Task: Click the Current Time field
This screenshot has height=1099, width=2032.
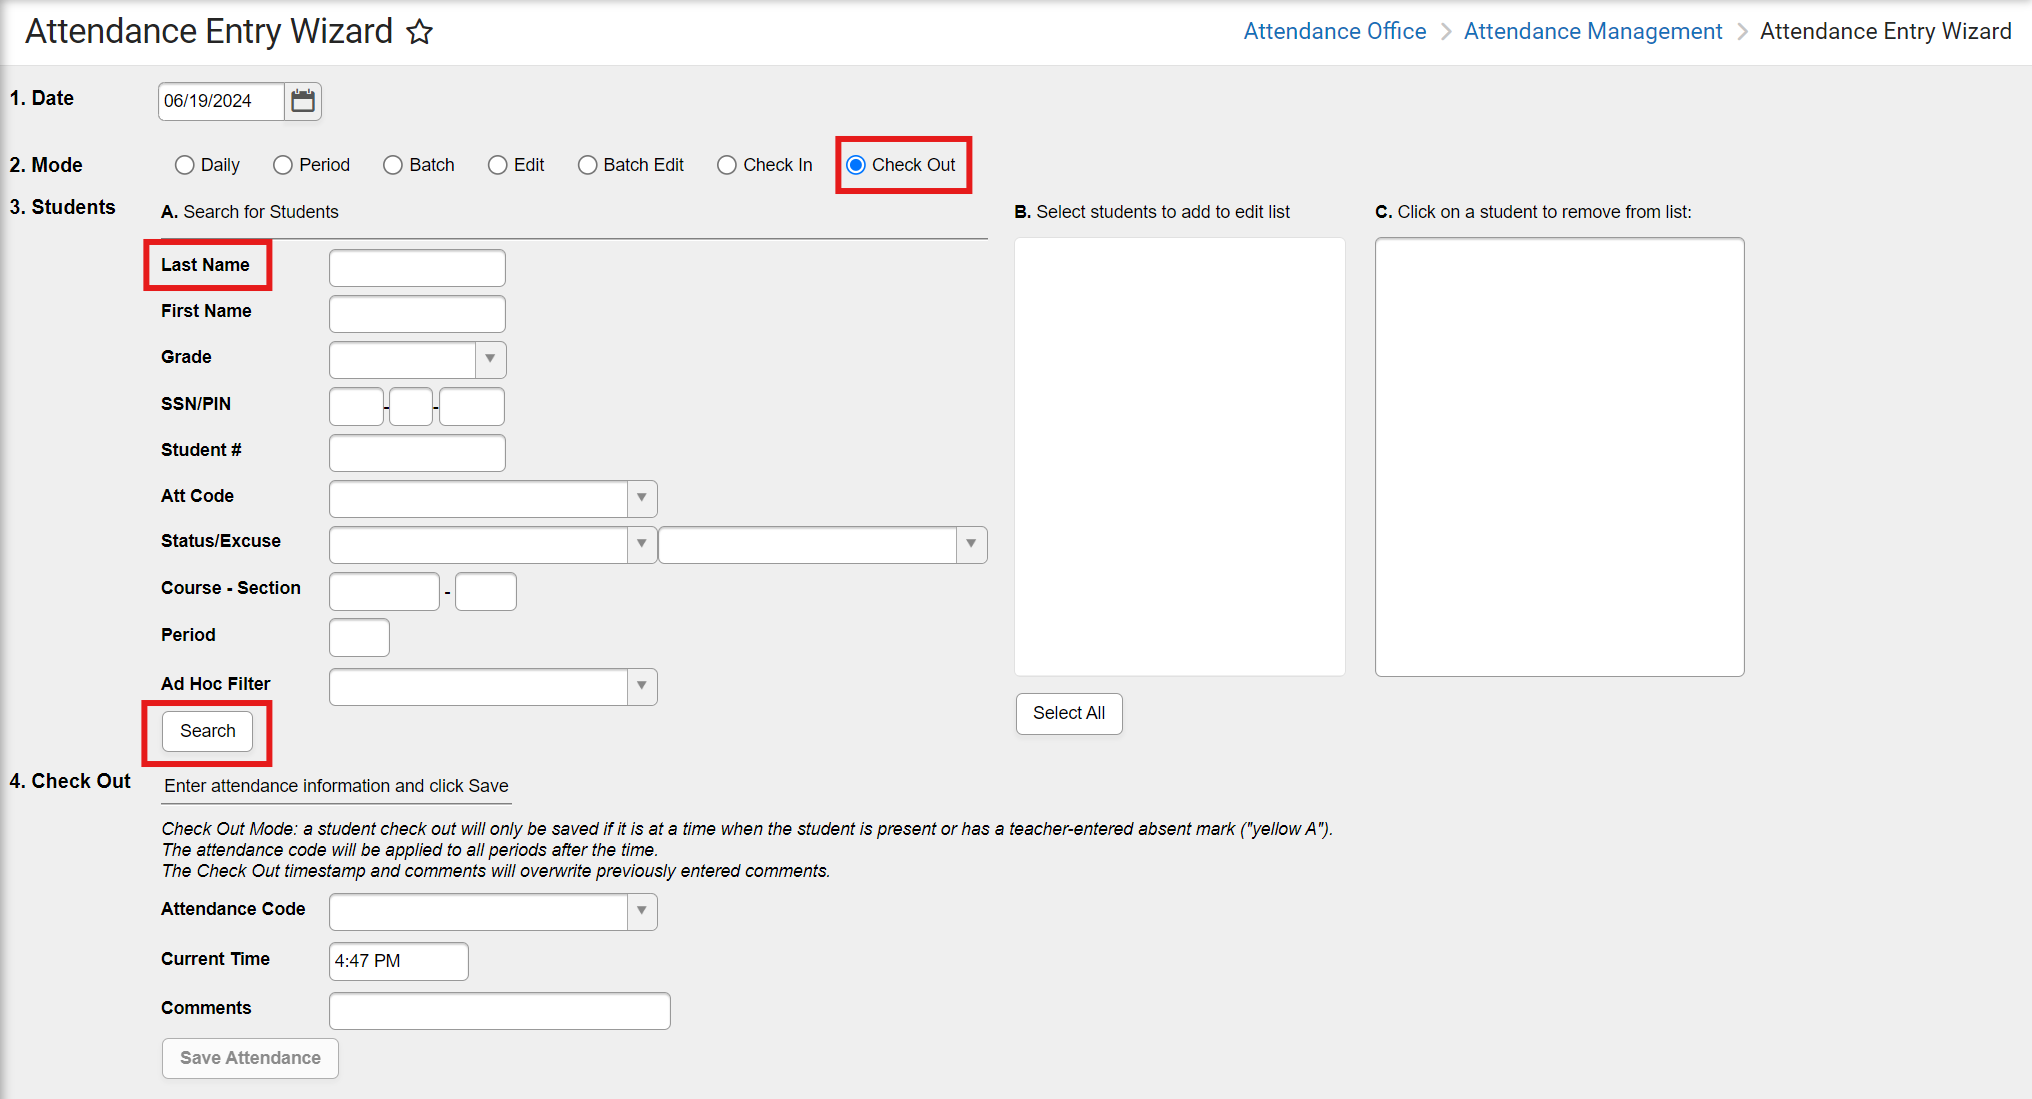Action: click(398, 961)
